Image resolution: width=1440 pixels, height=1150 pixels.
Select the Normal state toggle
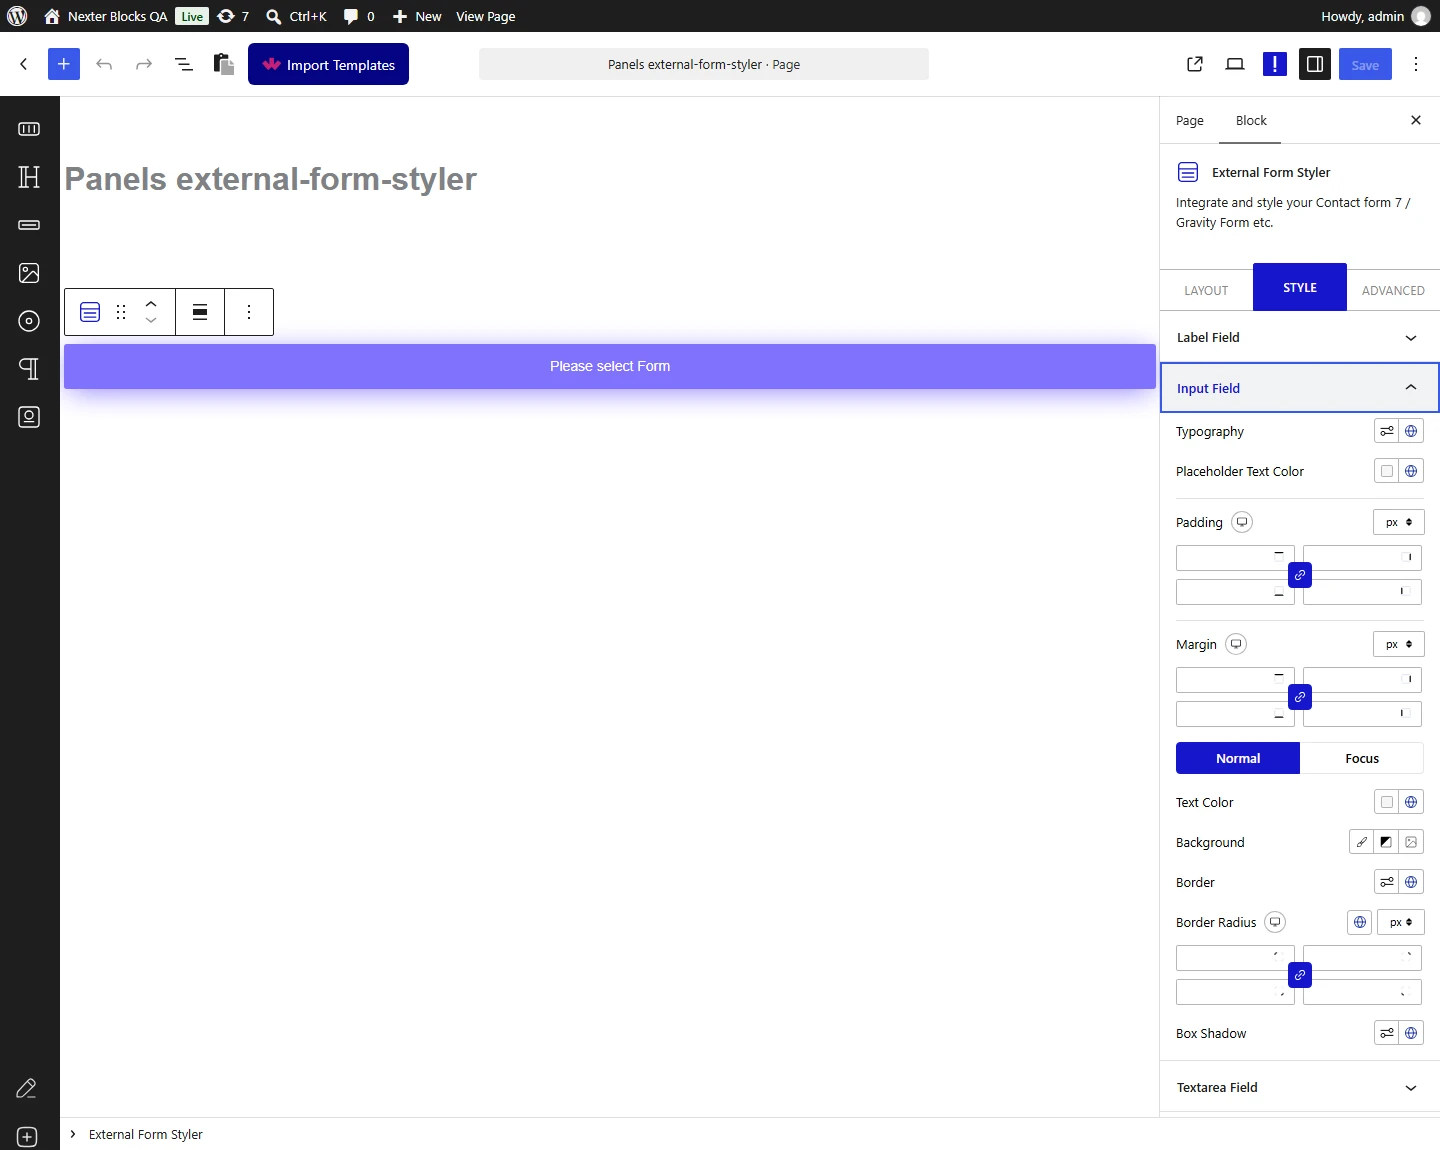[1238, 758]
